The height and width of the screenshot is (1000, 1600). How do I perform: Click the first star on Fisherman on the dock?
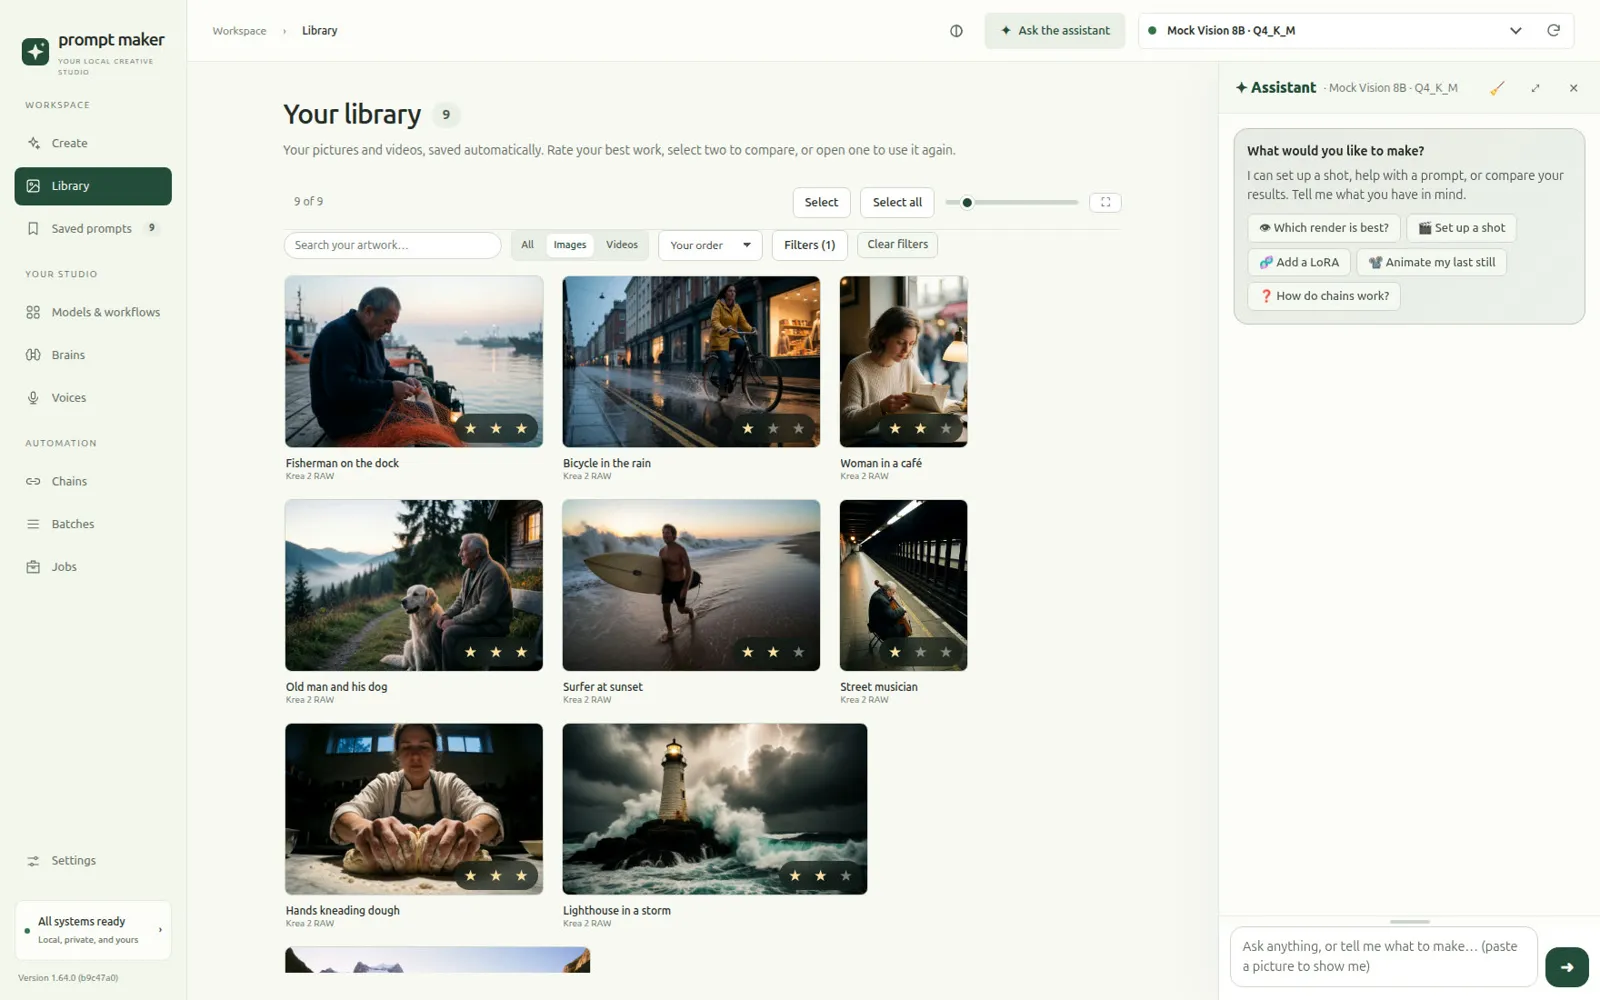(x=470, y=429)
